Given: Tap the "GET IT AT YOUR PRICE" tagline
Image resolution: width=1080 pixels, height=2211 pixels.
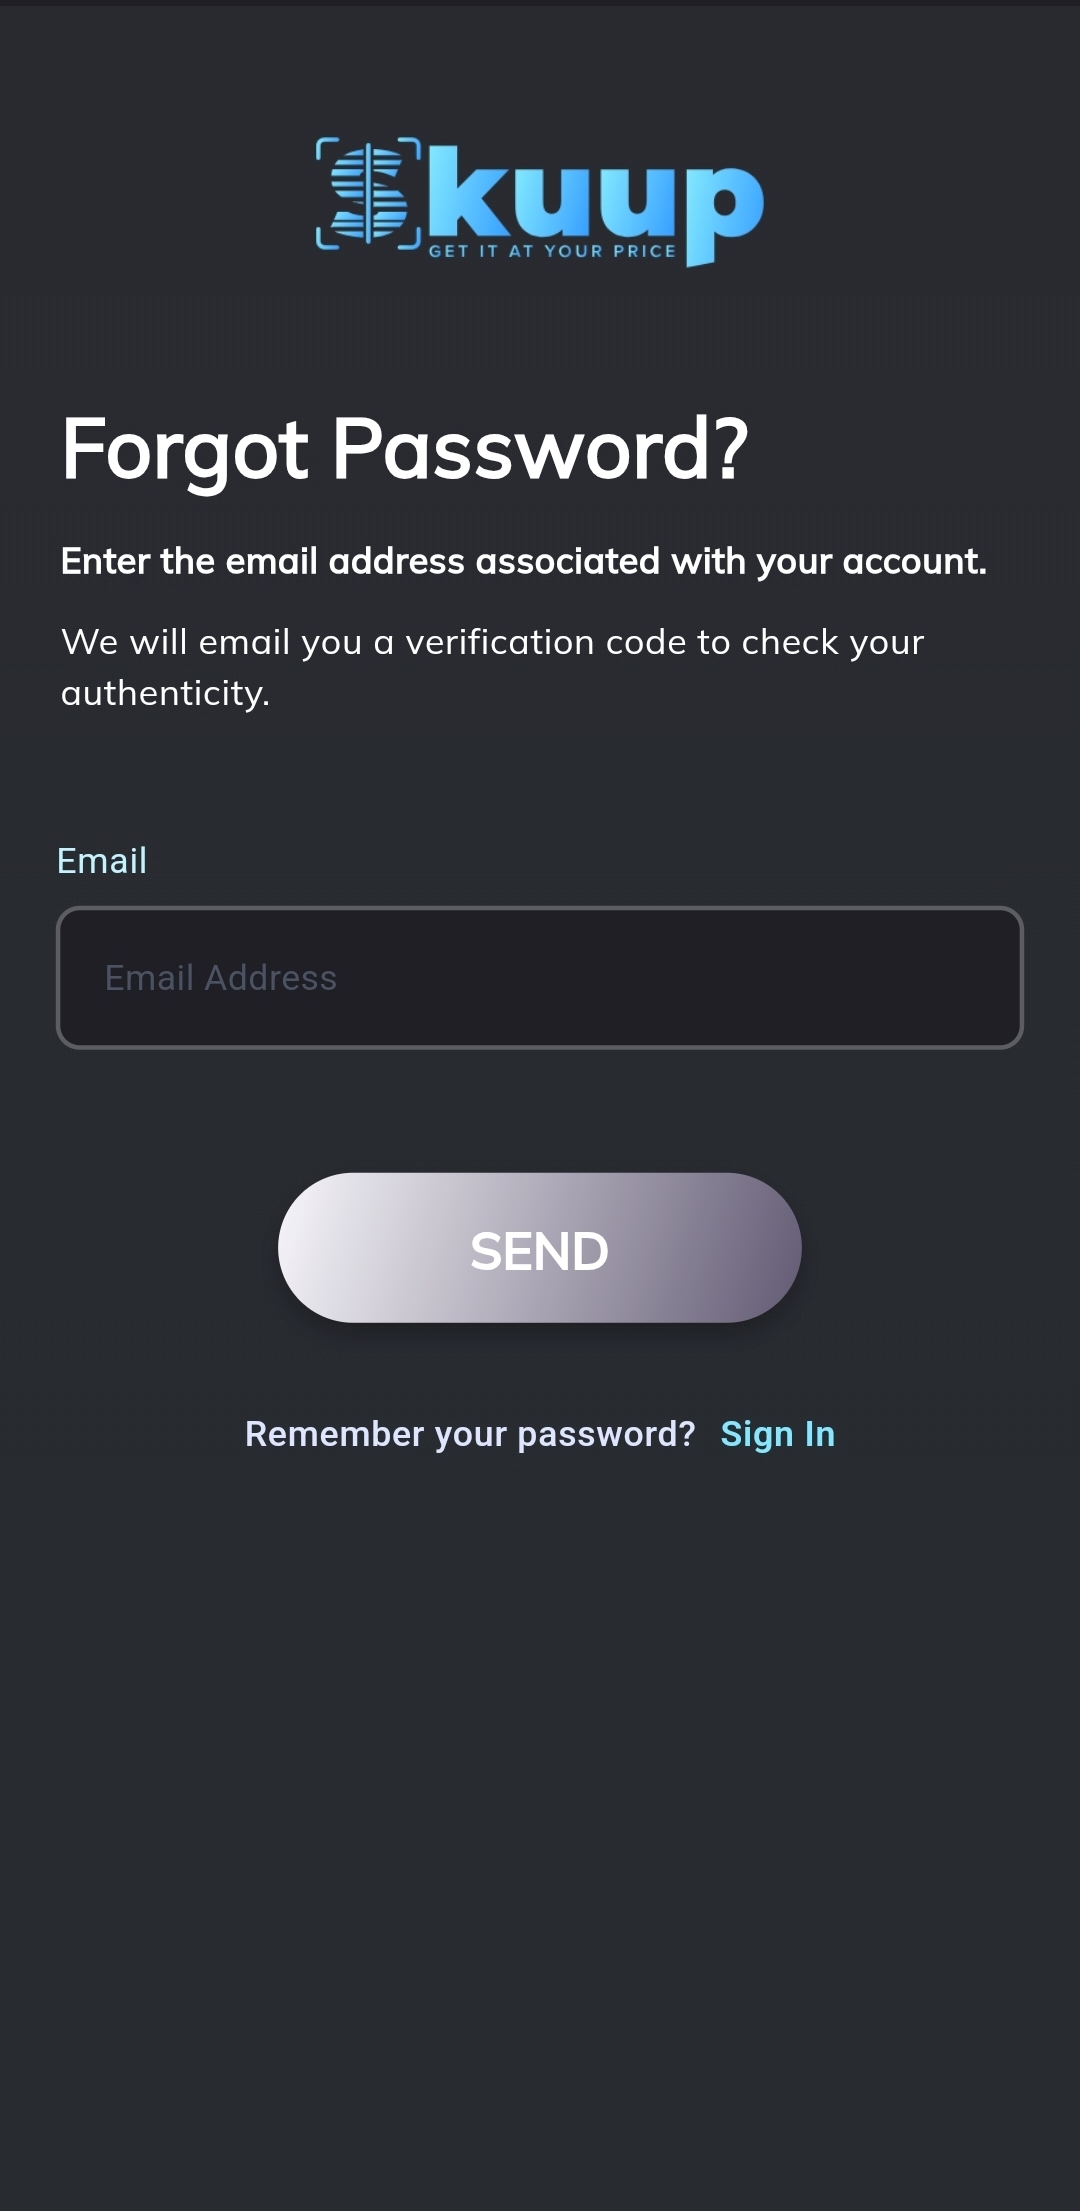Looking at the screenshot, I should (x=552, y=251).
